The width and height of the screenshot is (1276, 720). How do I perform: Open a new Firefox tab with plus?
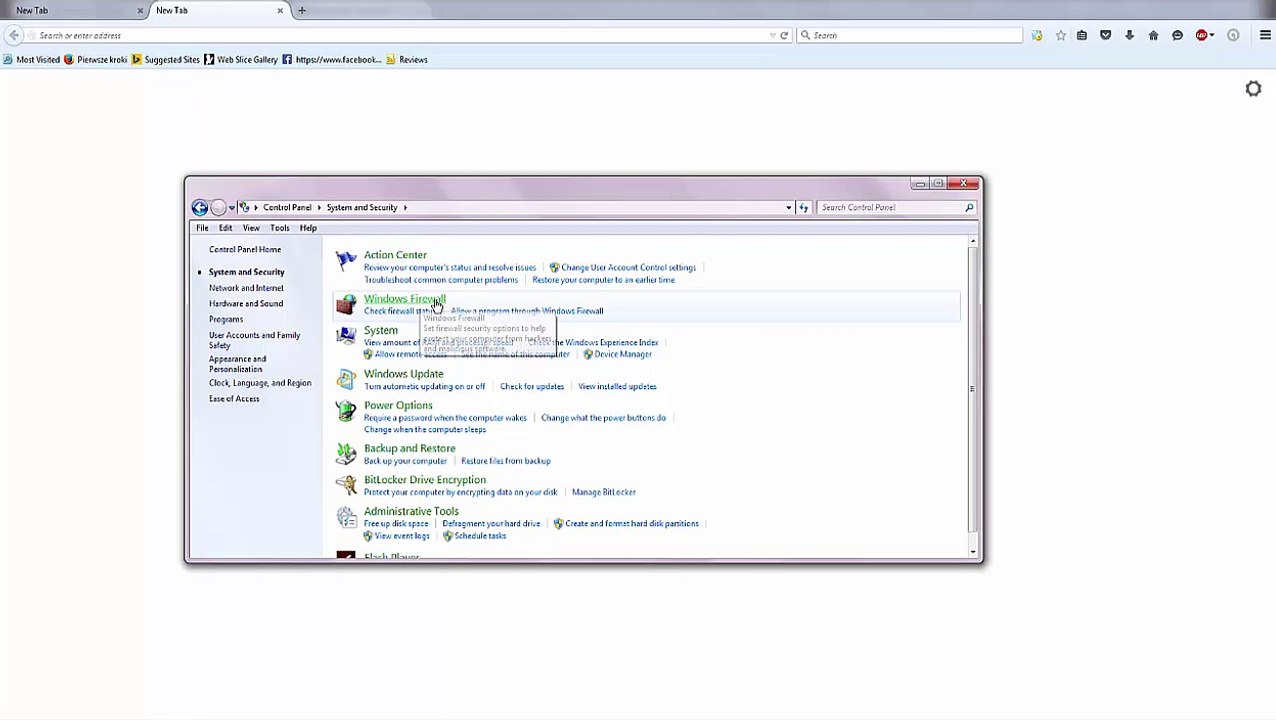point(302,10)
